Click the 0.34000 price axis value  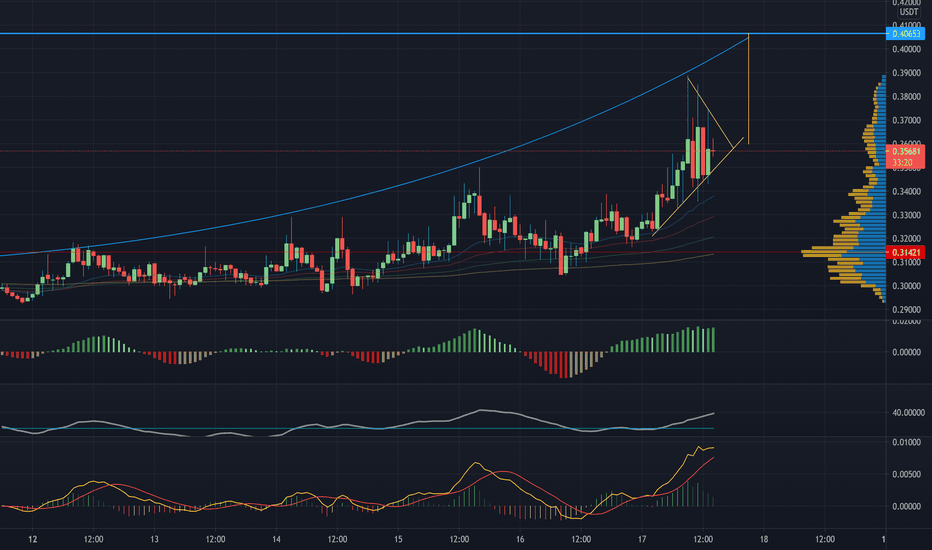906,191
